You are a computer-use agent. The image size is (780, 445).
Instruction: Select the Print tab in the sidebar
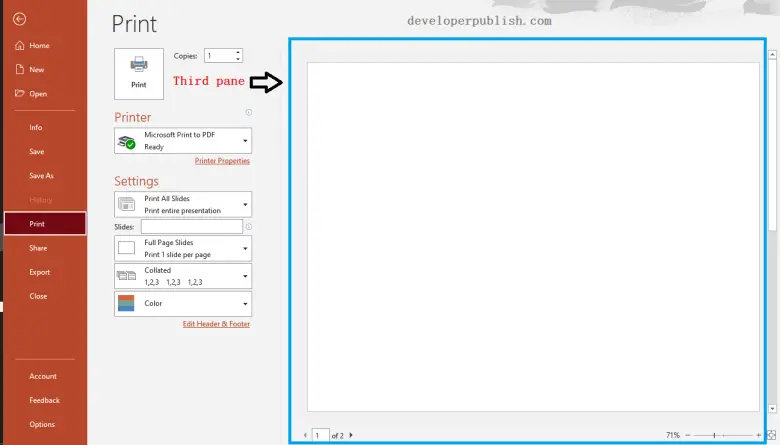(45, 224)
